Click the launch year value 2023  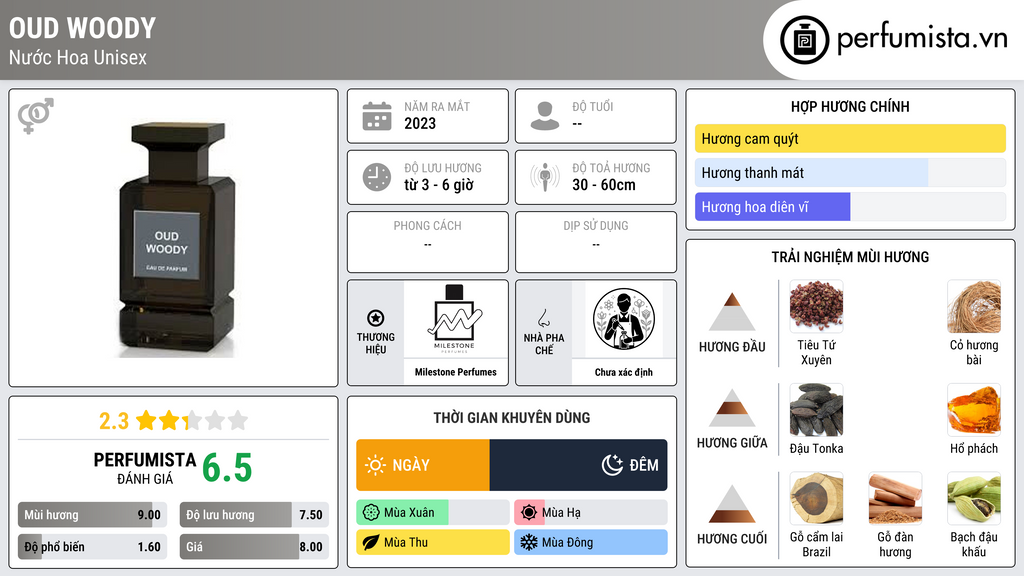click(420, 123)
